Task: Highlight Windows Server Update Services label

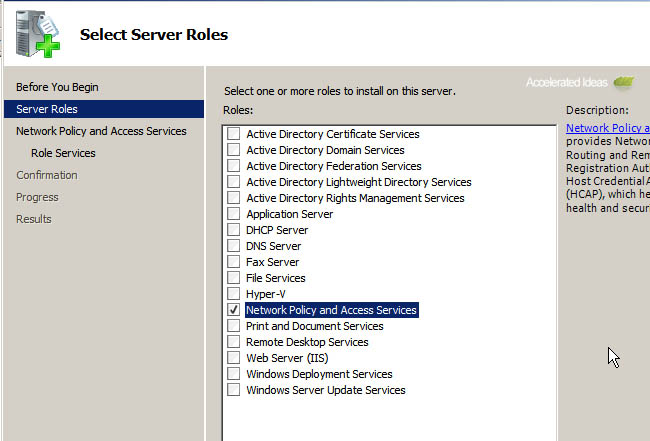Action: pyautogui.click(x=326, y=390)
